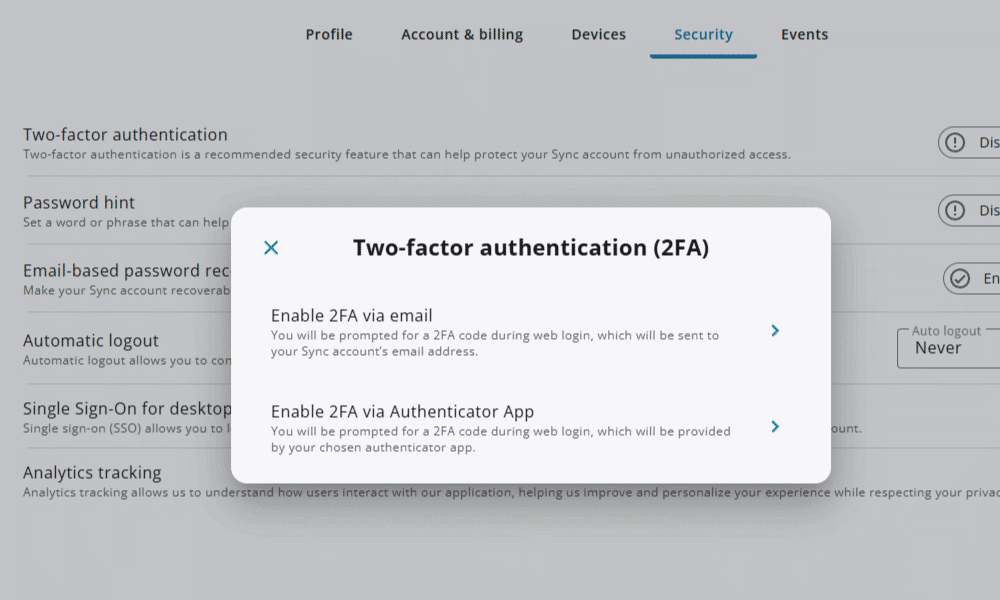
Task: Switch to the Profile tab
Action: (x=329, y=35)
